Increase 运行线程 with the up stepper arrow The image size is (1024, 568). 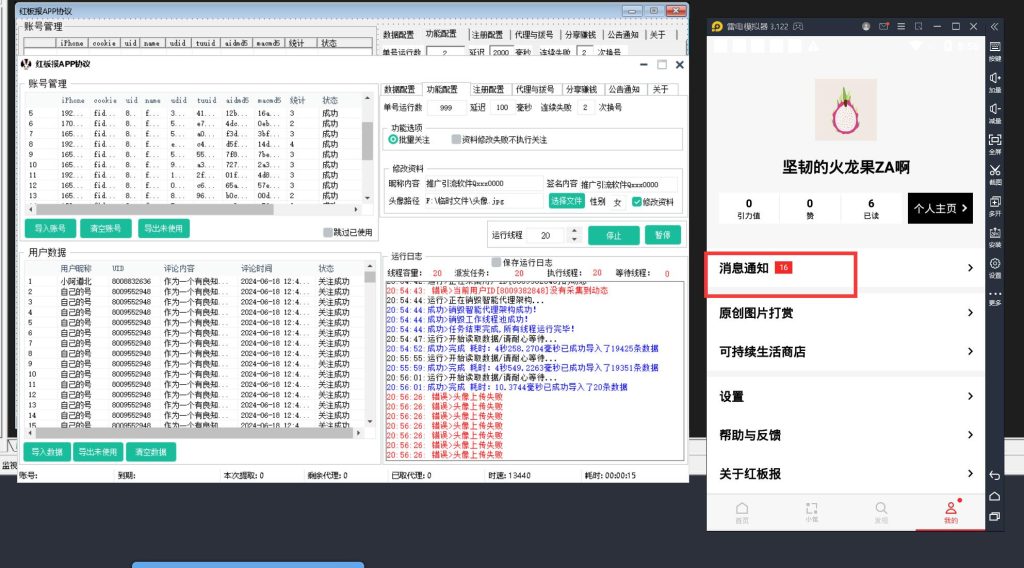point(574,231)
